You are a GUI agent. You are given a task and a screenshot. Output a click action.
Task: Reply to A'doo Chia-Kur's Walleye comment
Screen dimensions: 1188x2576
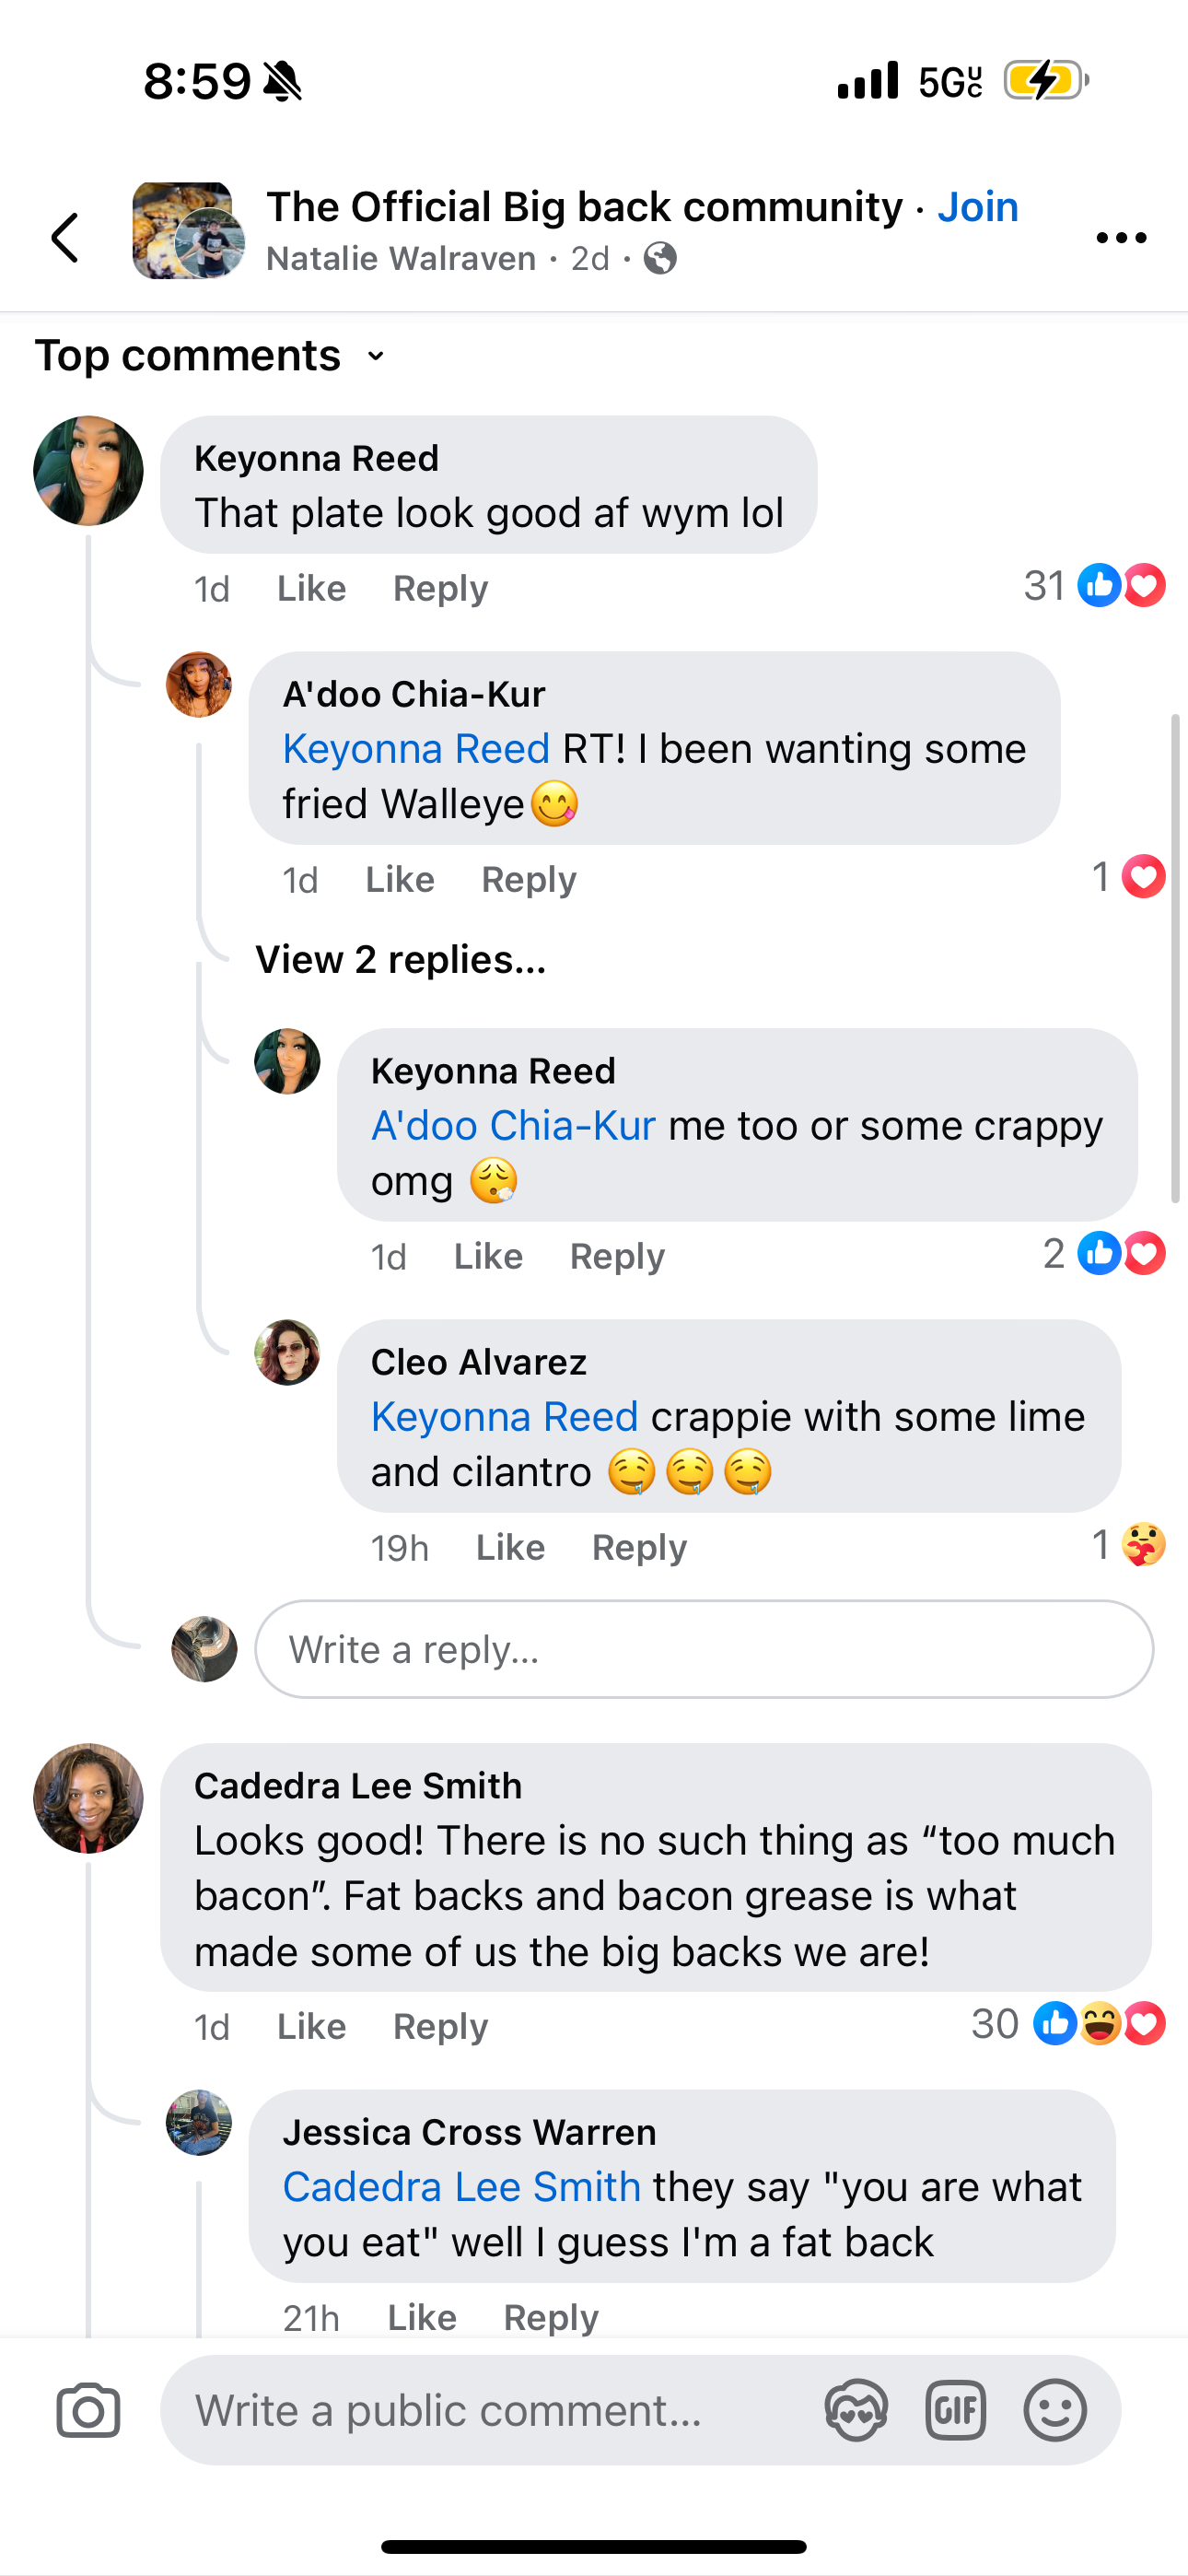click(x=529, y=879)
